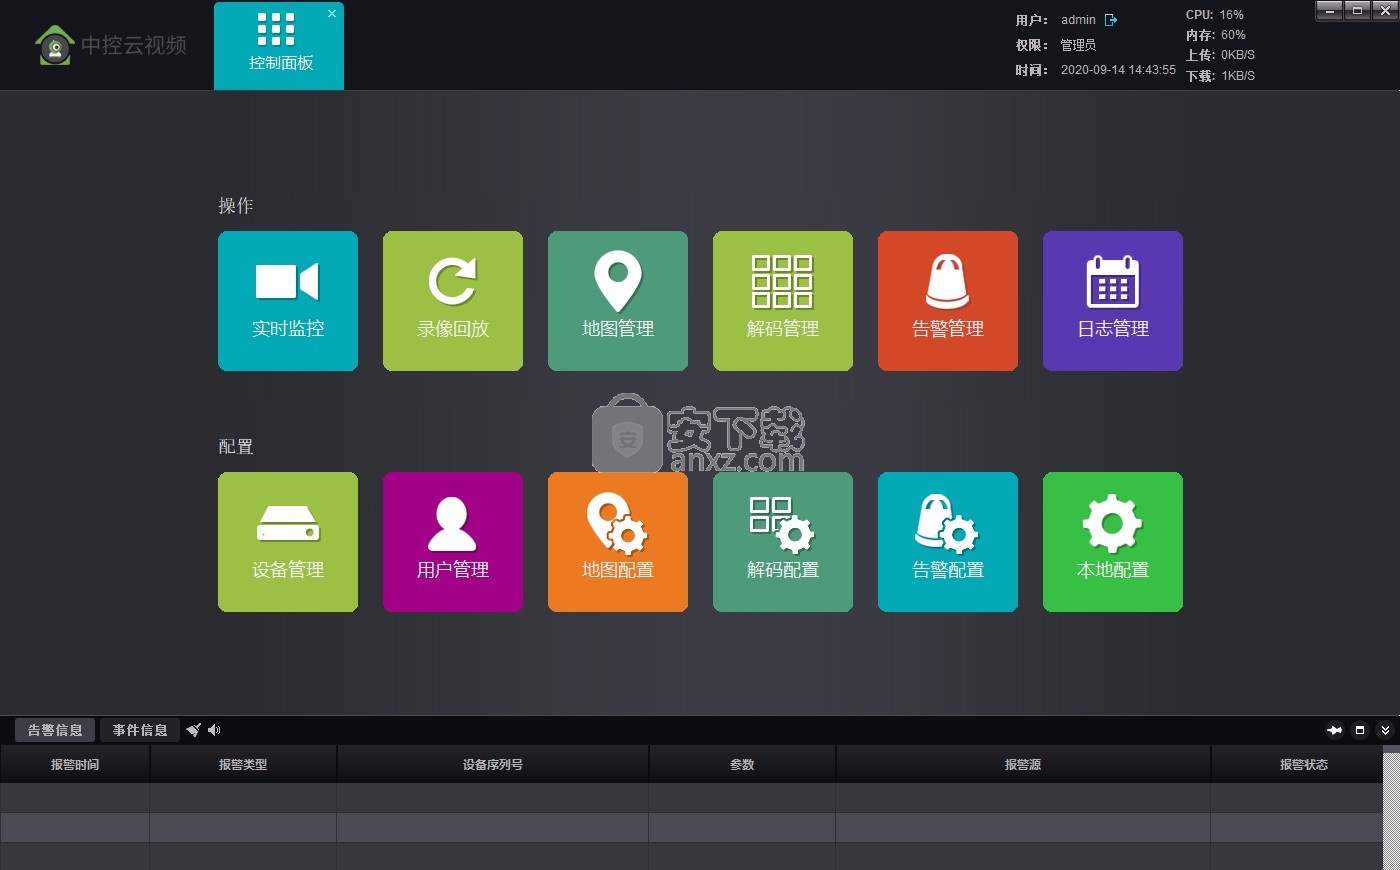Minimize the application window
The image size is (1400, 870).
tap(1329, 10)
